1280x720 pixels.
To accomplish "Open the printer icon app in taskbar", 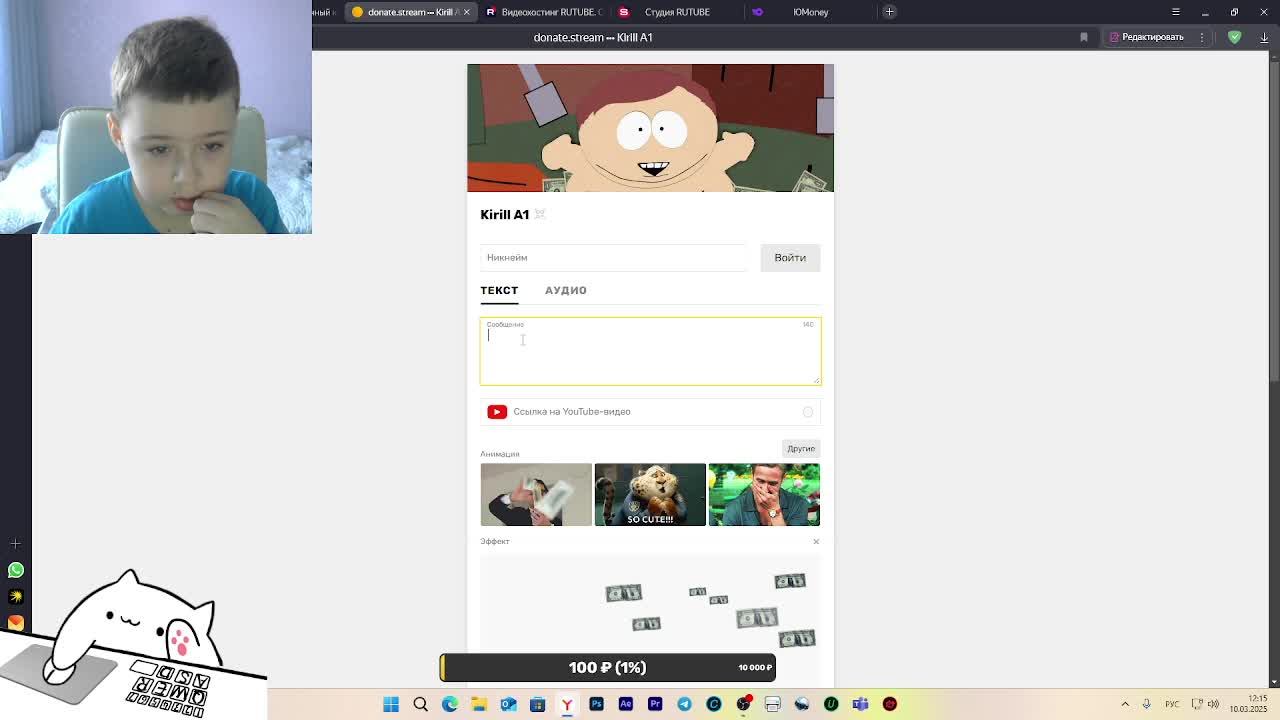I will [x=772, y=704].
